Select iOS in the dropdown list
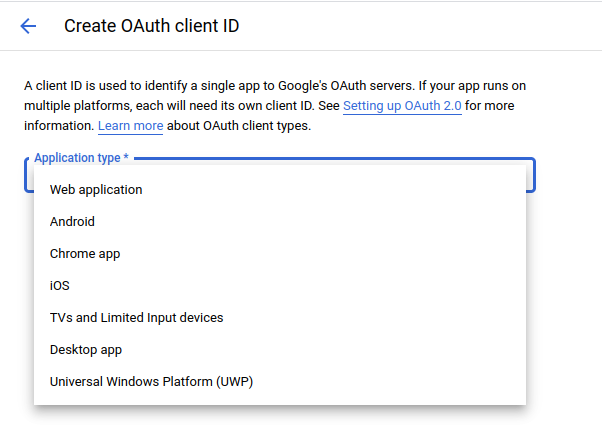 pyautogui.click(x=60, y=285)
